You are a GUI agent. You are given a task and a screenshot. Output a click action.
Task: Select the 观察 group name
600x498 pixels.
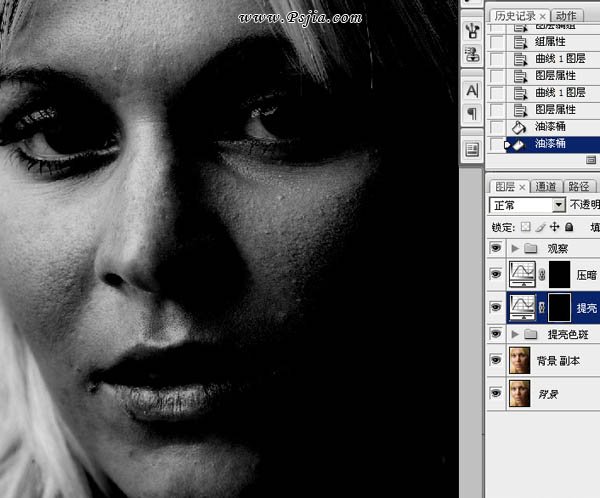click(558, 249)
